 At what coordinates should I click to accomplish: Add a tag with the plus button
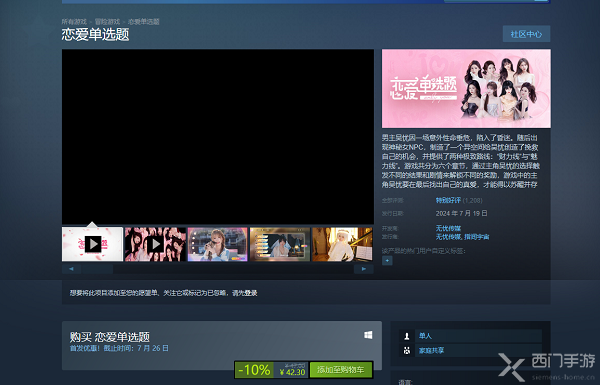(x=387, y=261)
